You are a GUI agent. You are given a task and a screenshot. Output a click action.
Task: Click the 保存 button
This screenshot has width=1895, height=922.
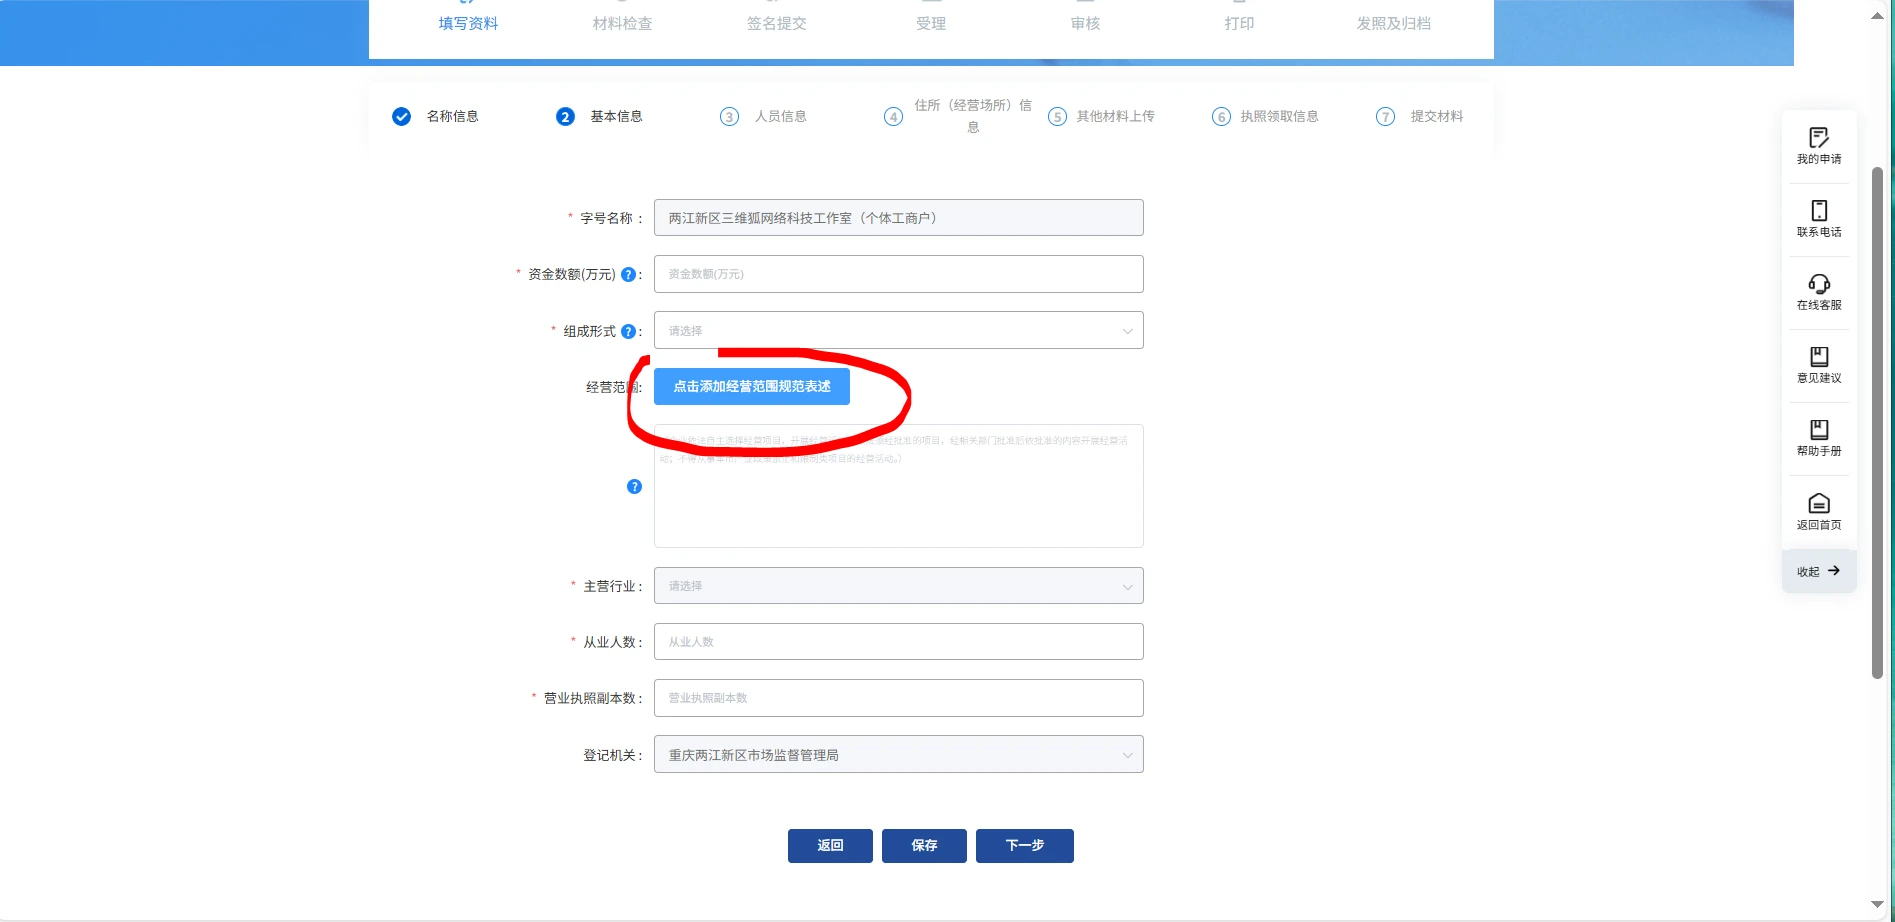pyautogui.click(x=923, y=846)
